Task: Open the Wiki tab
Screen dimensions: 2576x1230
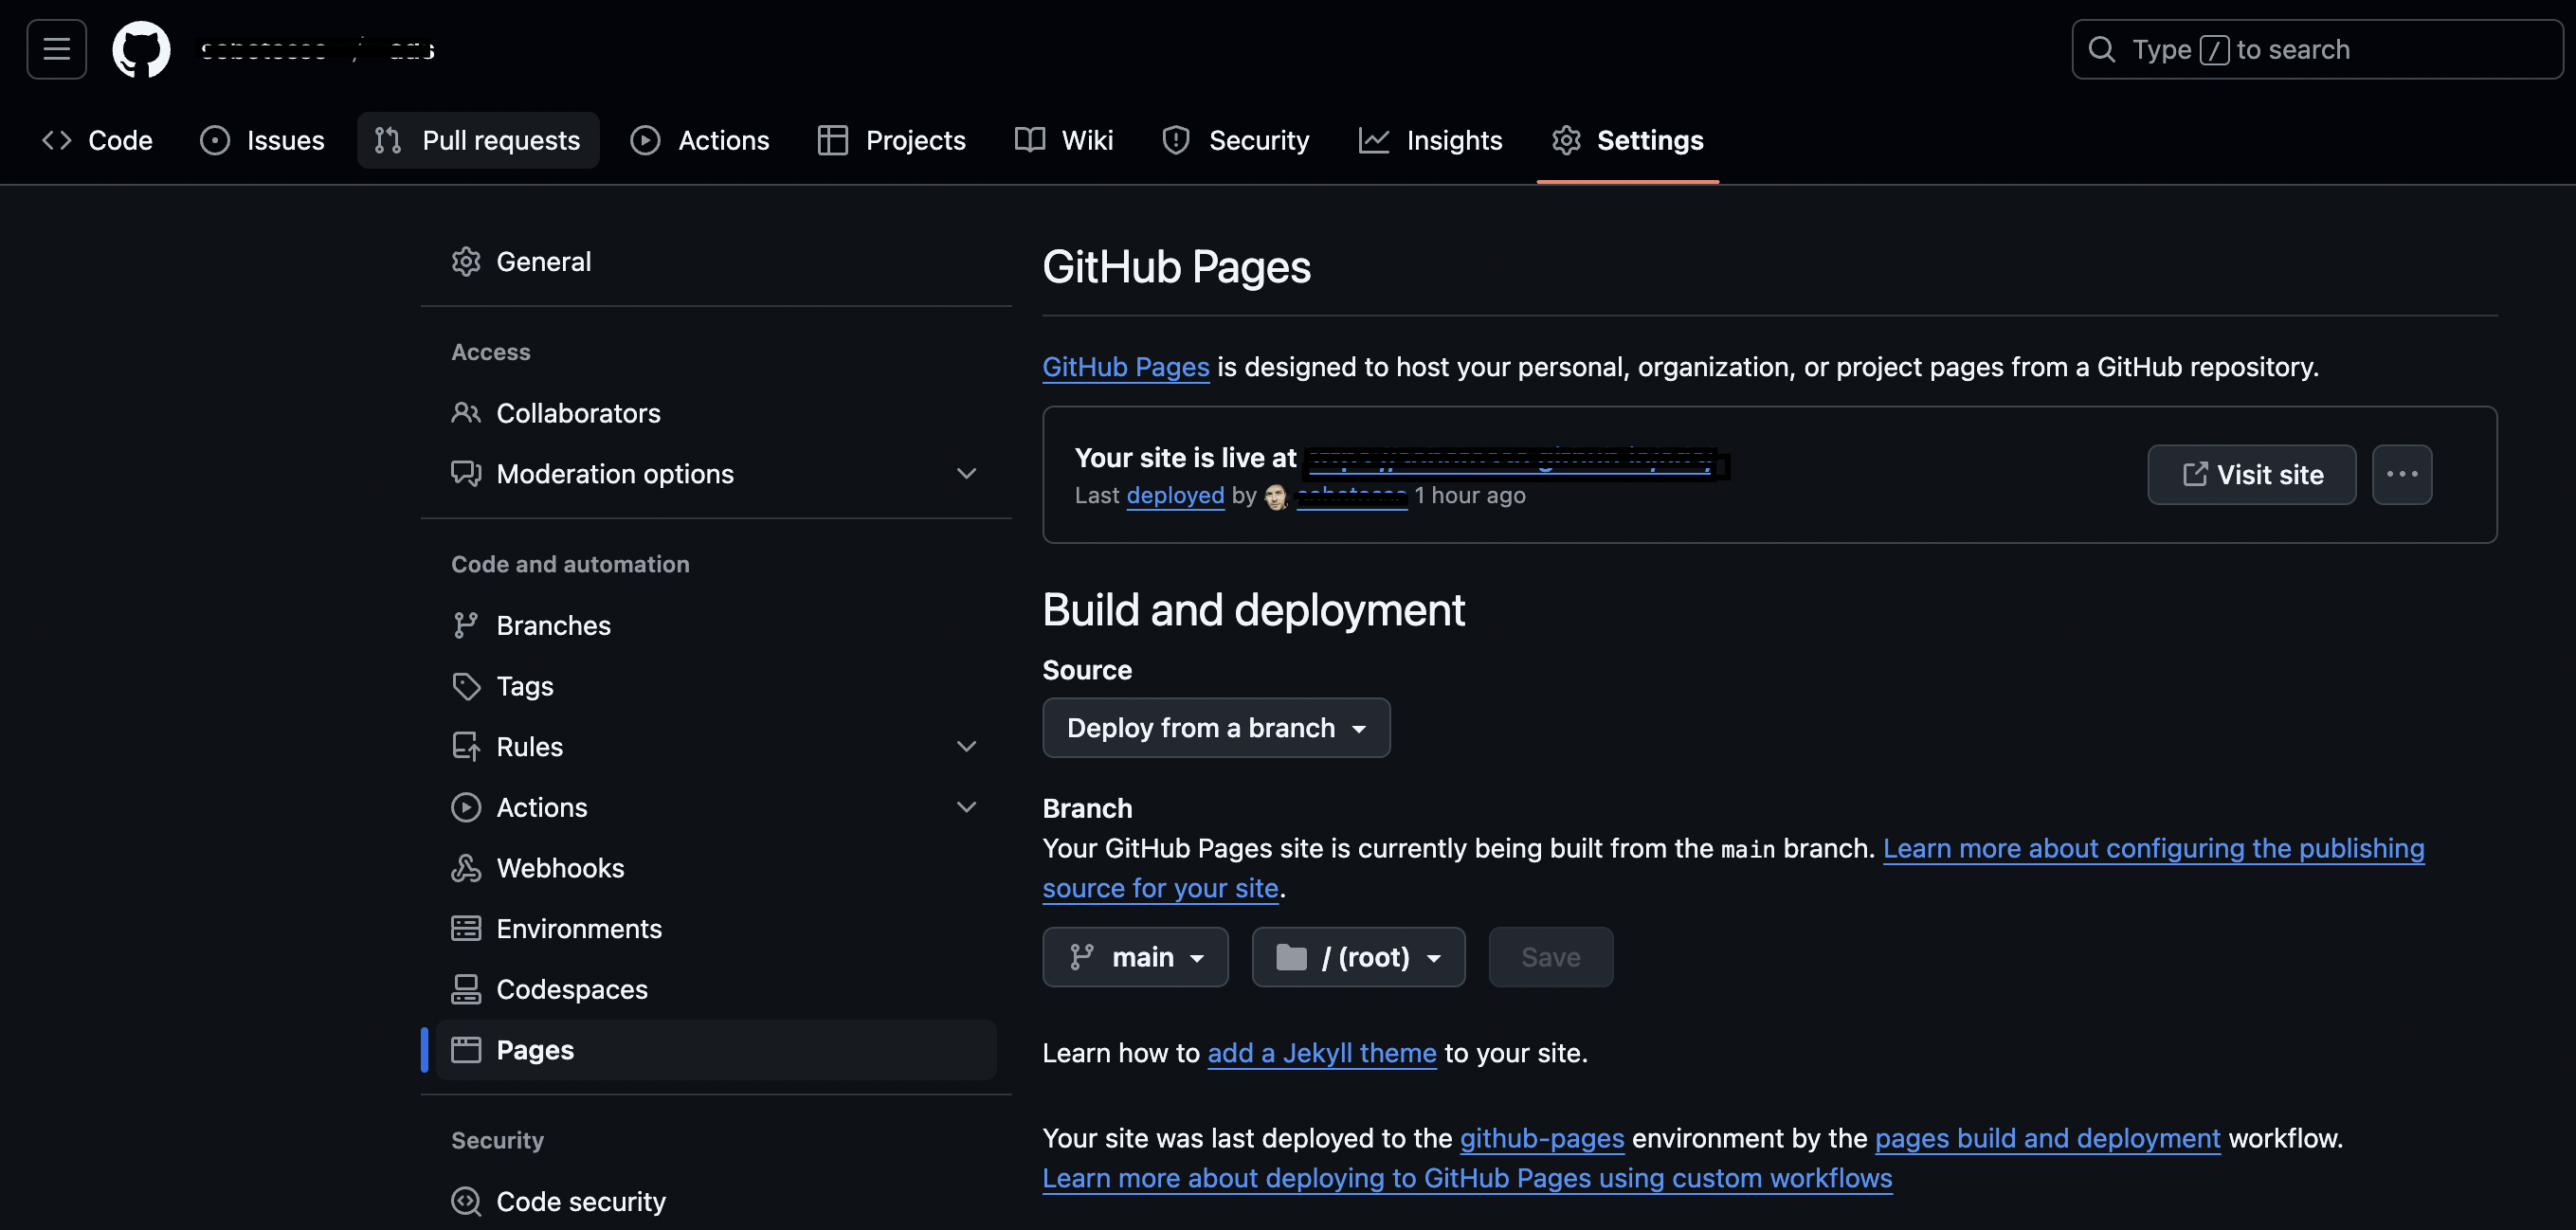Action: pyautogui.click(x=1064, y=140)
